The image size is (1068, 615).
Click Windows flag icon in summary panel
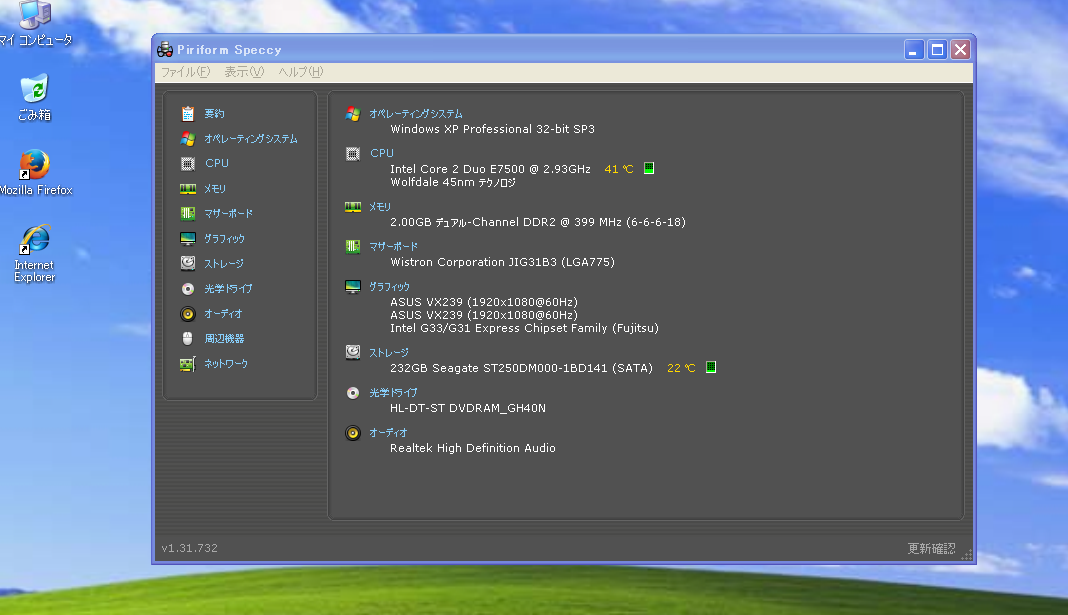click(x=353, y=114)
